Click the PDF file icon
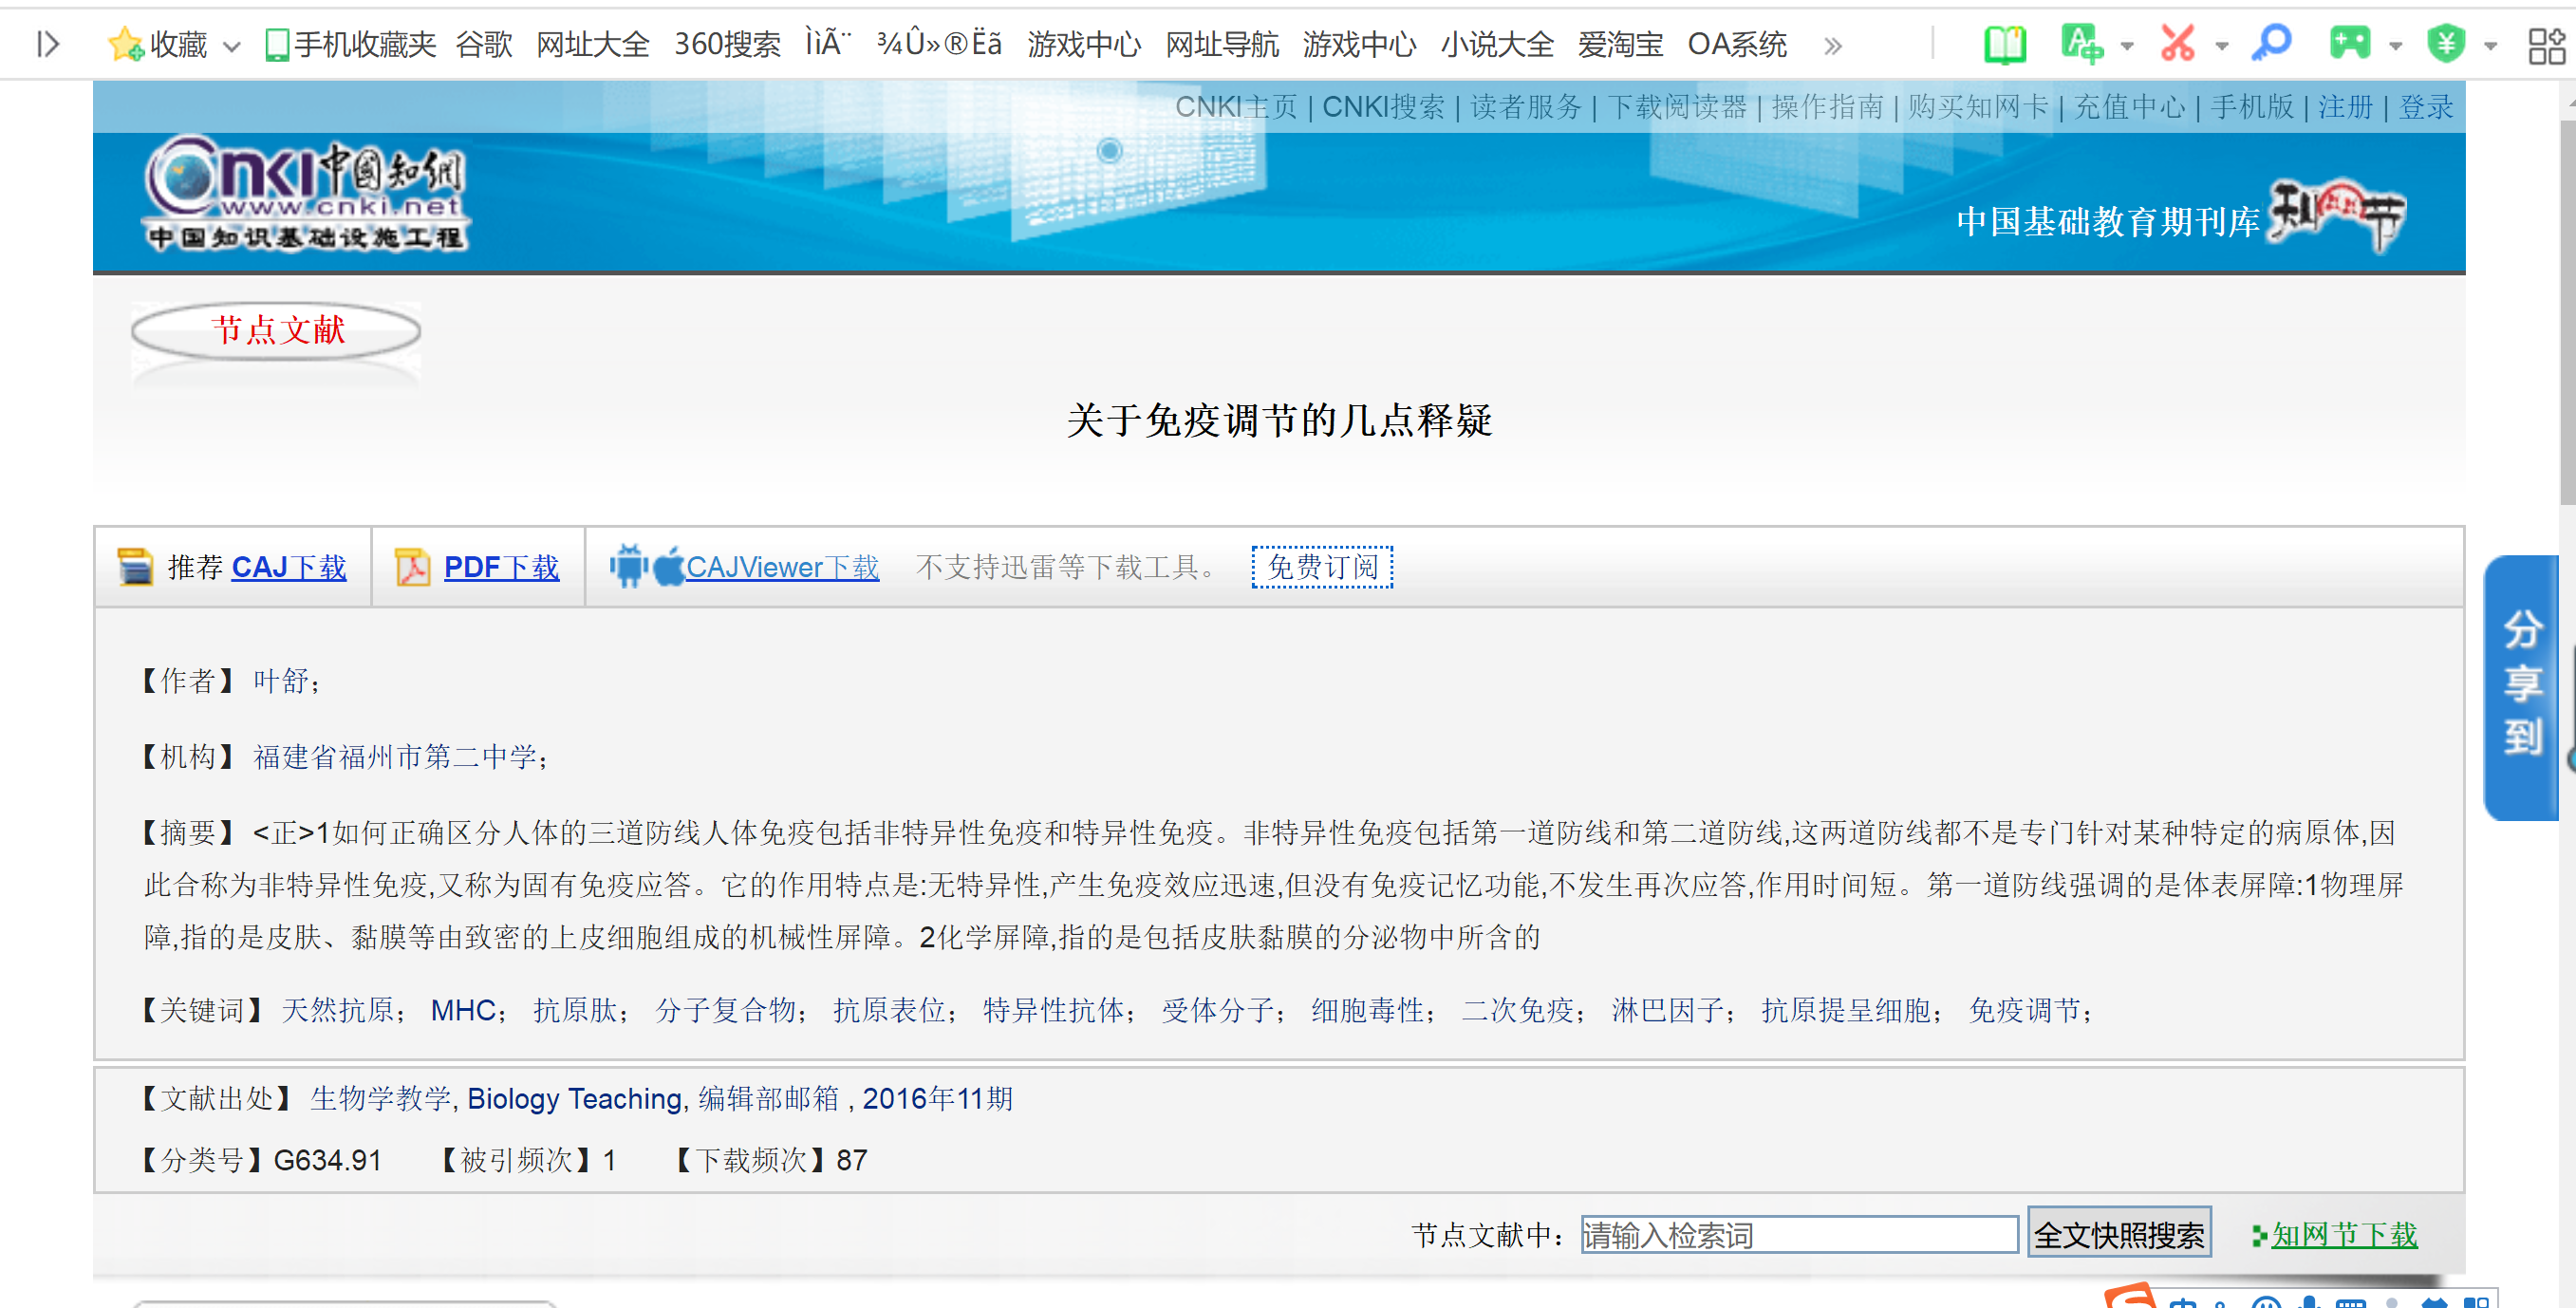Image resolution: width=2576 pixels, height=1308 pixels. click(x=412, y=567)
